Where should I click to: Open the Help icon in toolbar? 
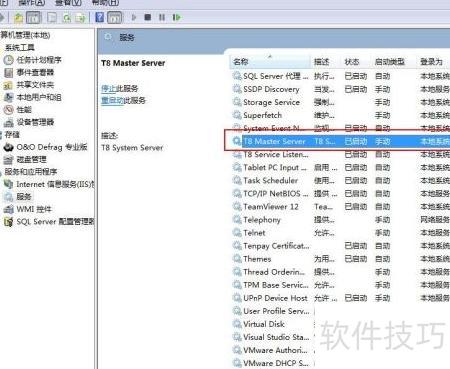coord(99,17)
